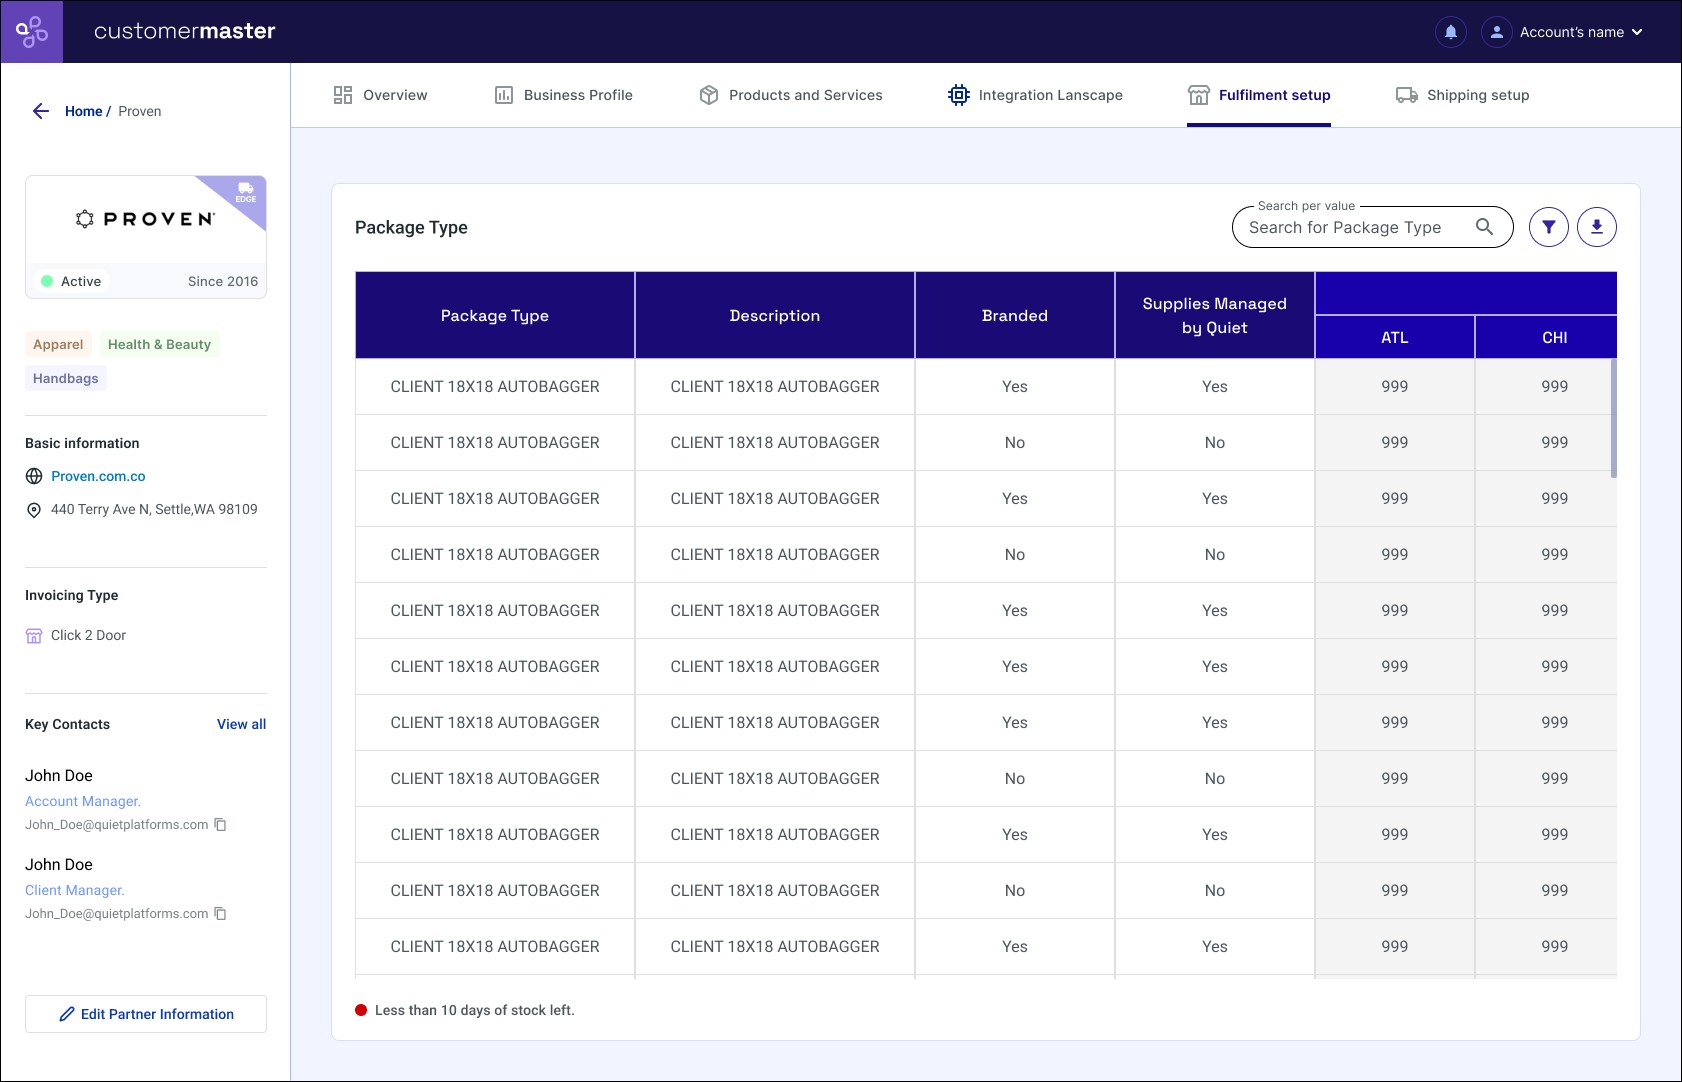
Task: Go back using the left arrow
Action: tap(41, 111)
